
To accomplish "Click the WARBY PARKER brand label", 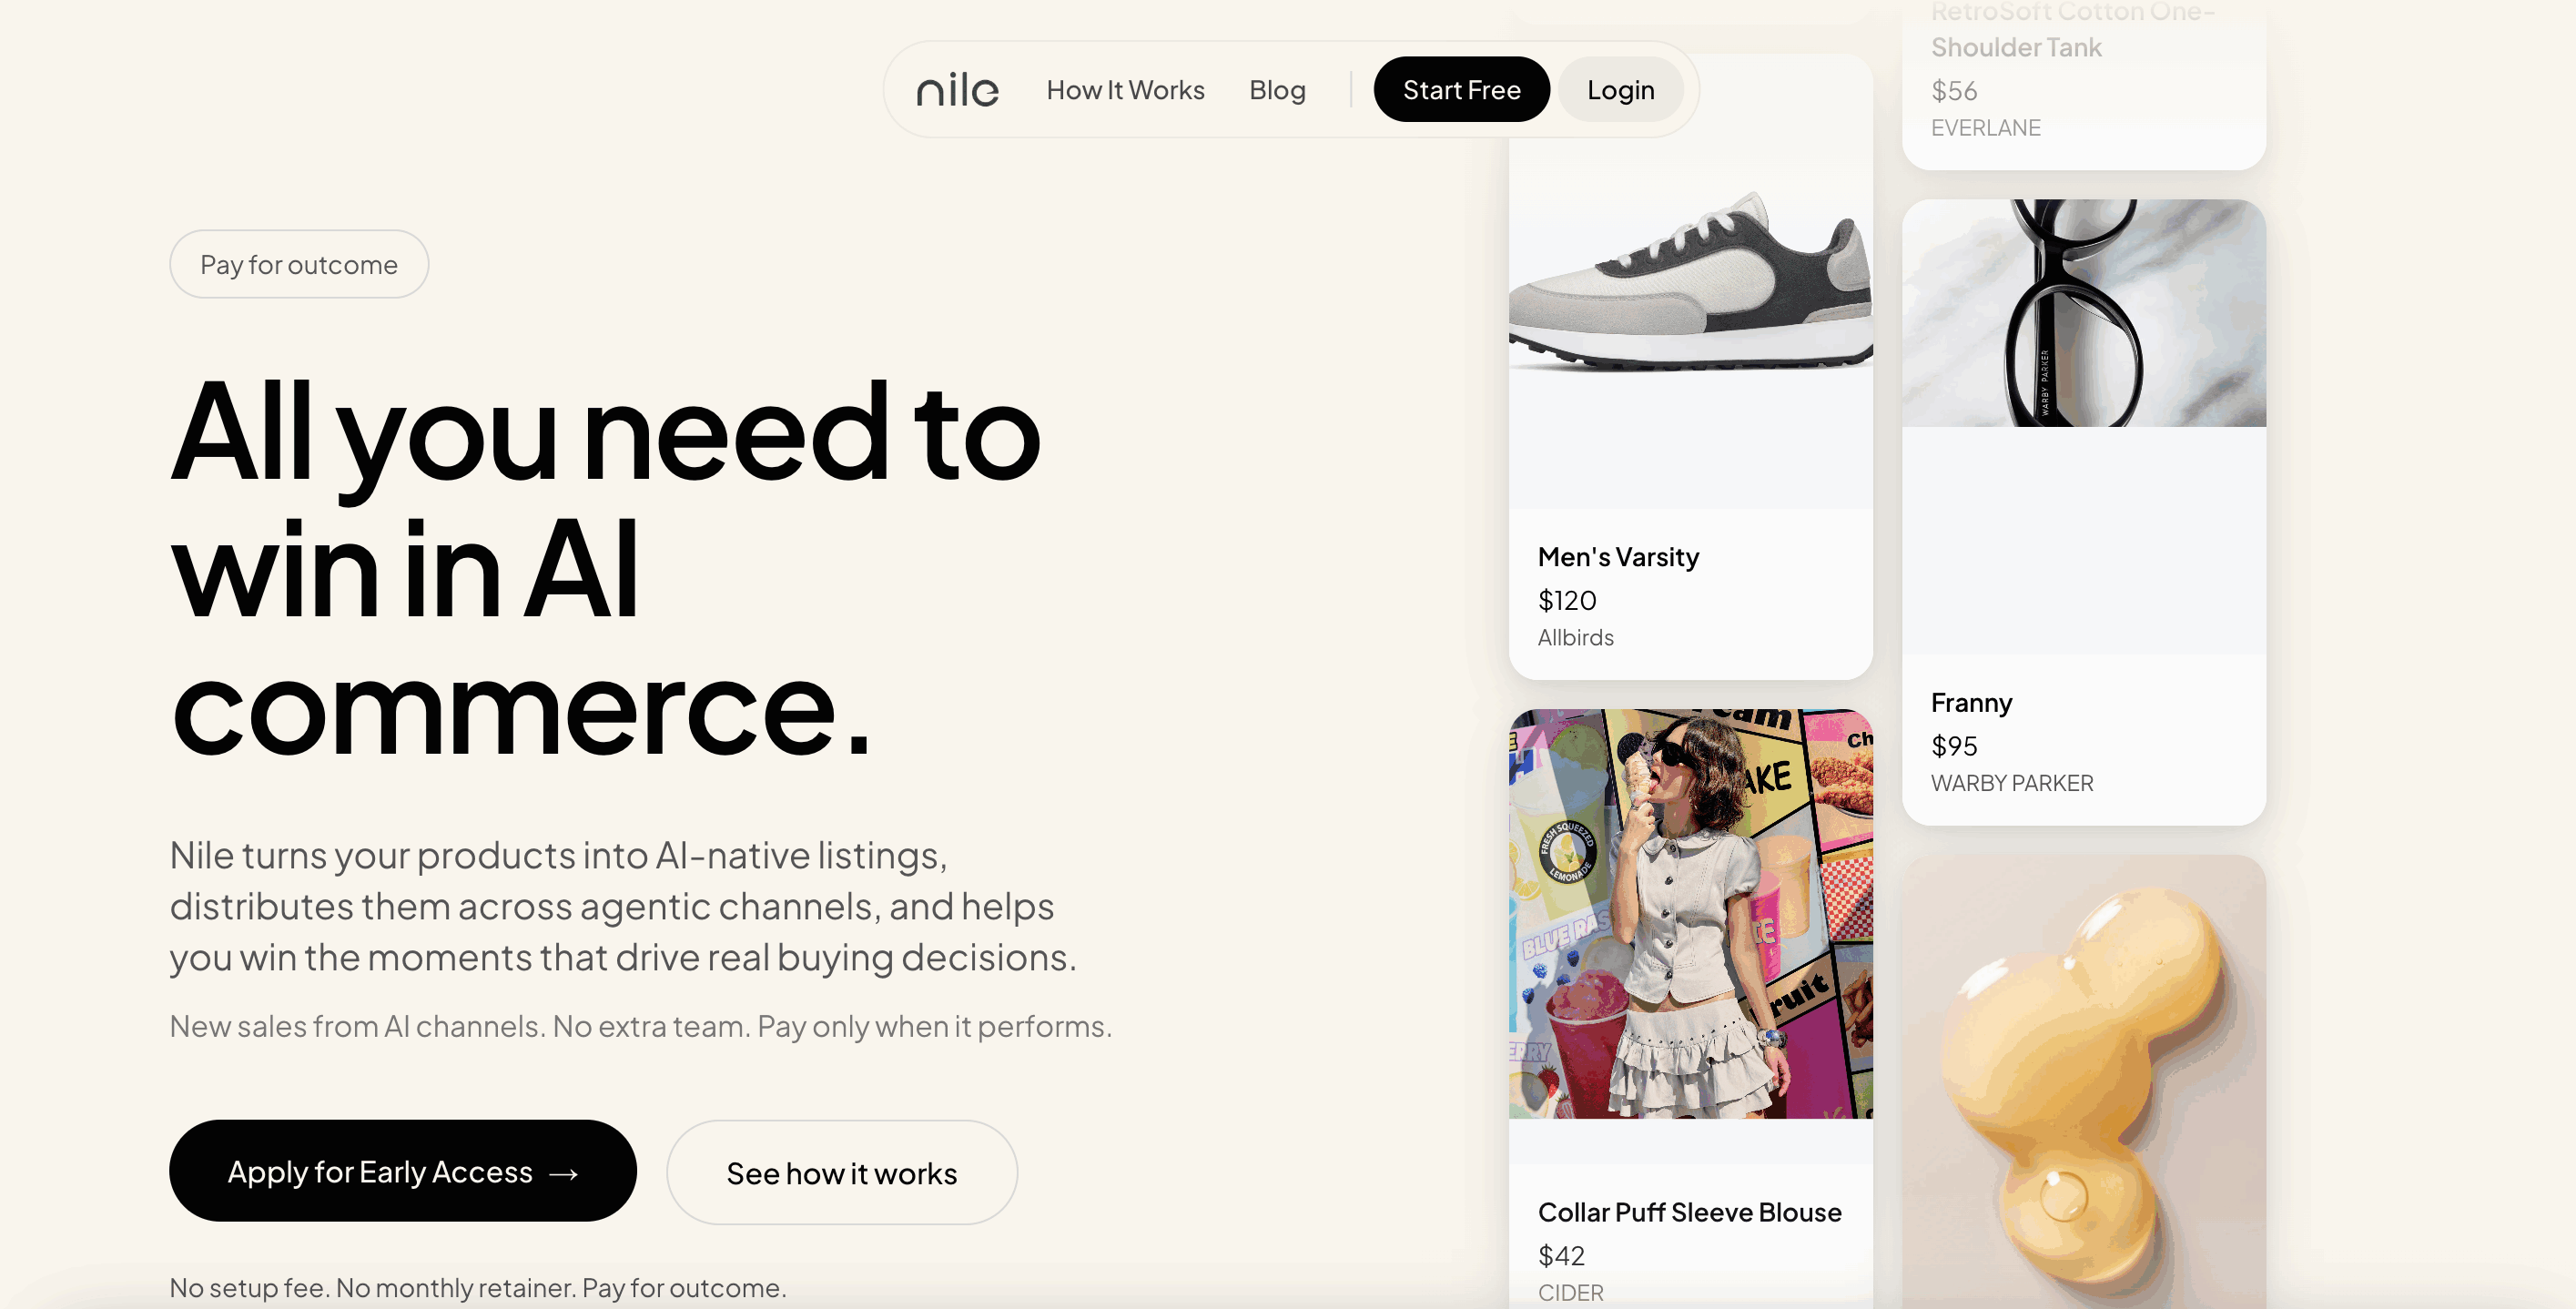I will pos(2012,783).
